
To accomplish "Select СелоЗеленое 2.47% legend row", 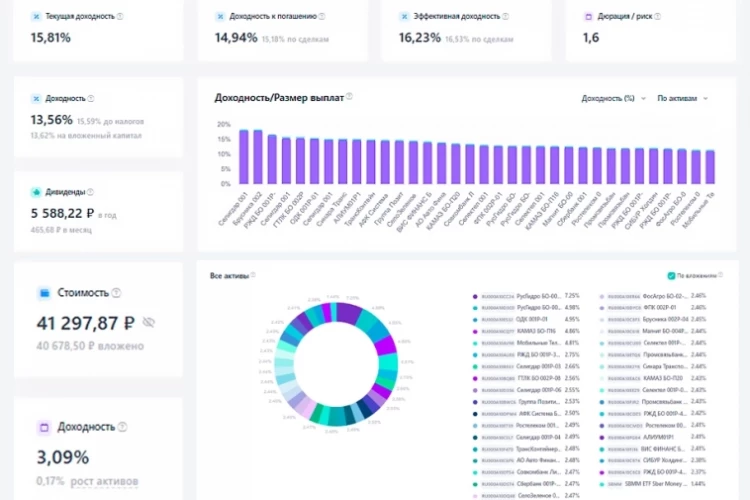I will point(526,496).
